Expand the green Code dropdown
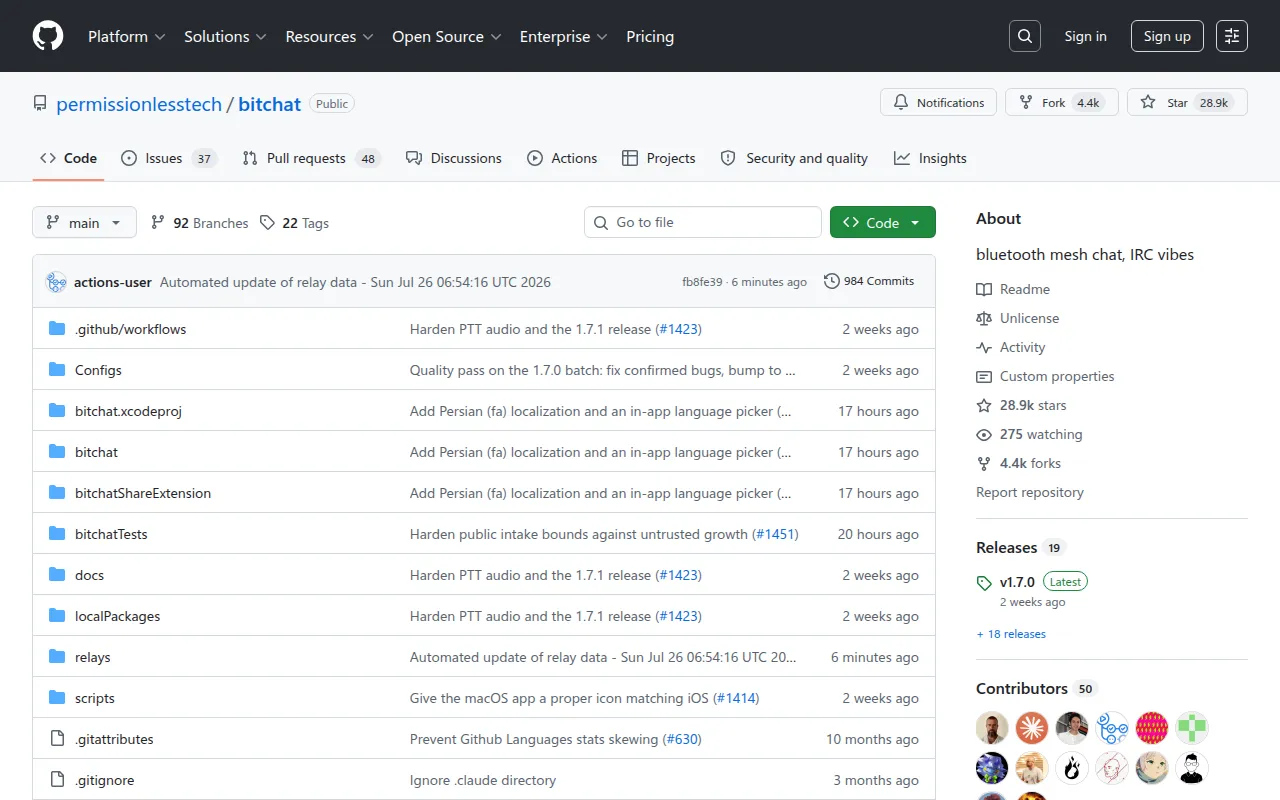Viewport: 1280px width, 800px height. coord(883,222)
